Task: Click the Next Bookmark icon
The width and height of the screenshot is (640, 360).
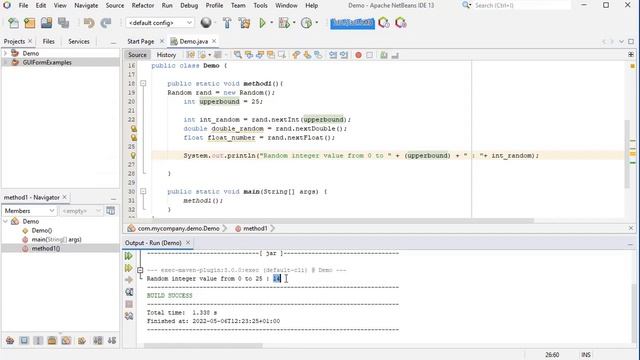Action: [307, 55]
